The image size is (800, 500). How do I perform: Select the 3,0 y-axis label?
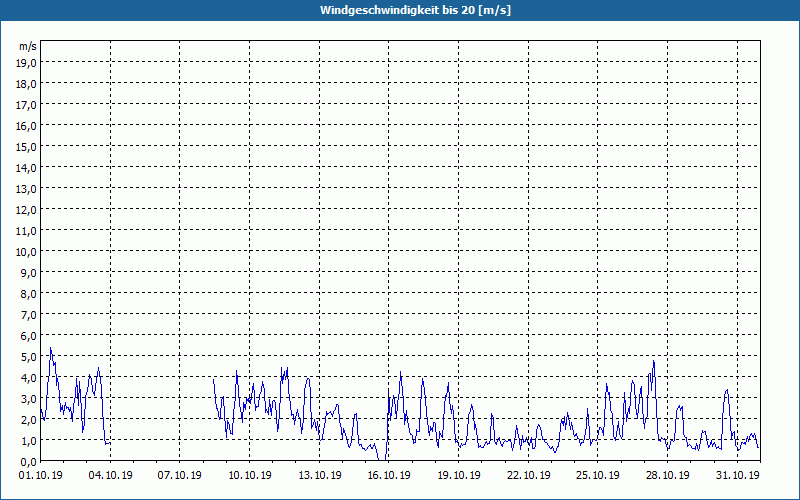pyautogui.click(x=30, y=399)
